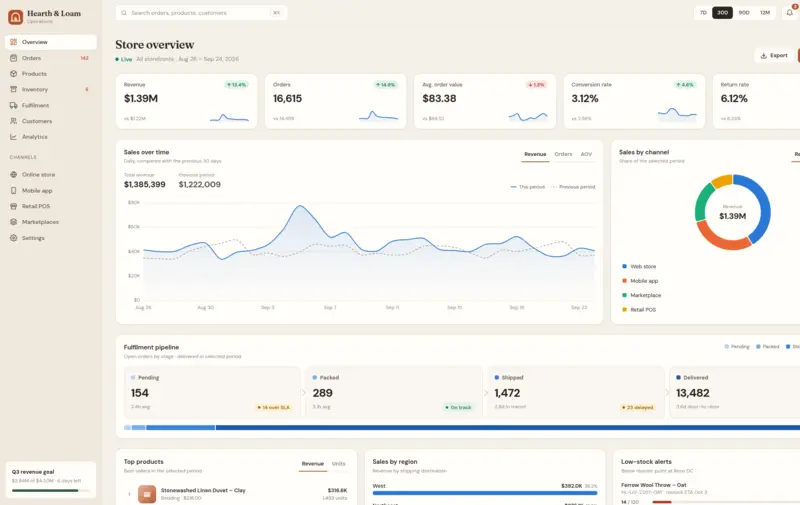
Task: Click the Live status indicator
Action: click(123, 59)
